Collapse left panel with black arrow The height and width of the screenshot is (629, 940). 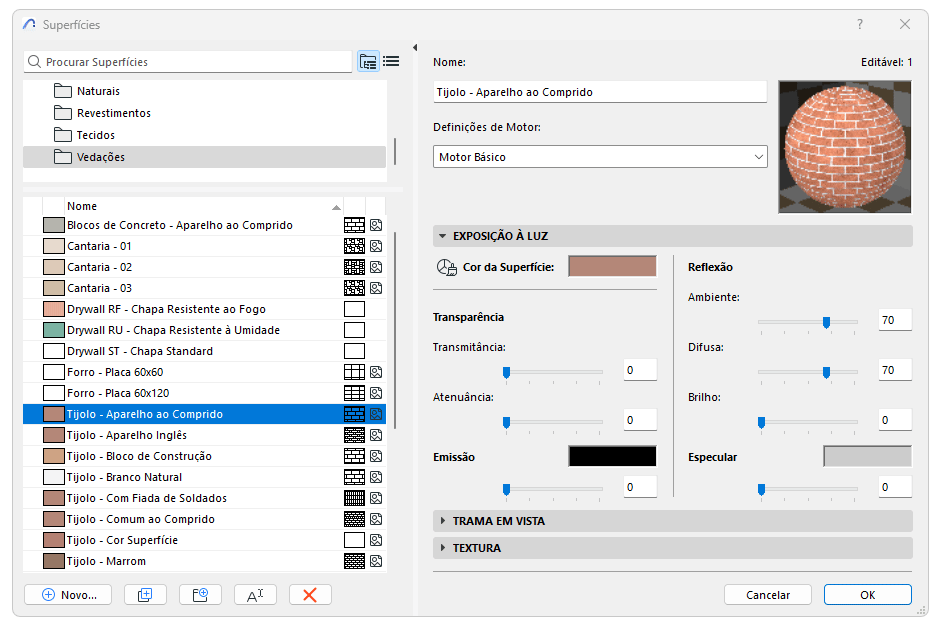pos(415,47)
